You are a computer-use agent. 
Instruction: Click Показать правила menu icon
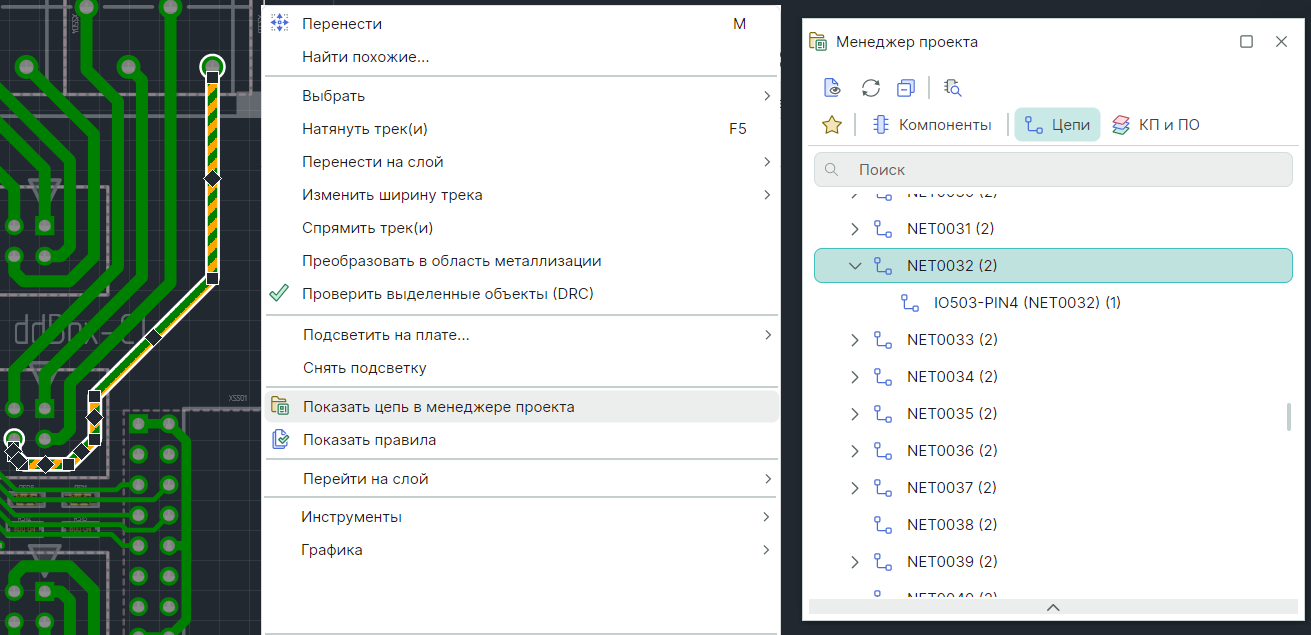coord(281,440)
